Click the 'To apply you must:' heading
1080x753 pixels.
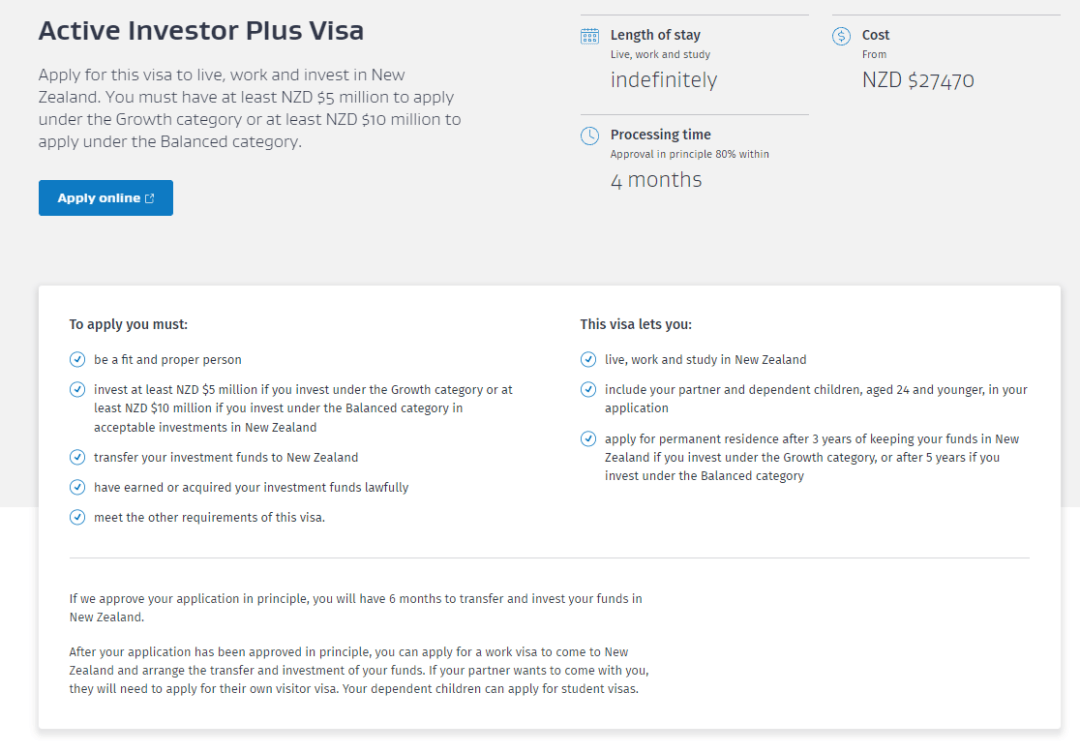tap(128, 325)
